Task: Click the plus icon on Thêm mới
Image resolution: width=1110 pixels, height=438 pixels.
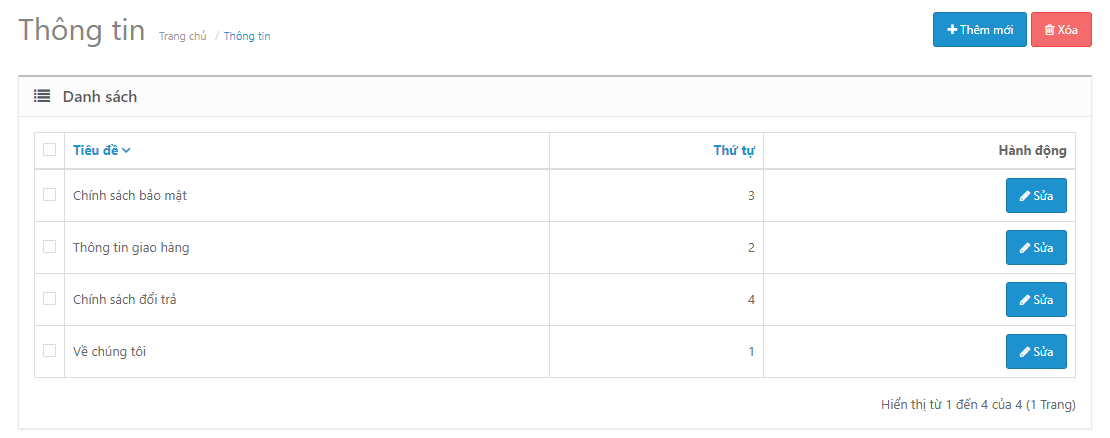Action: pyautogui.click(x=952, y=30)
